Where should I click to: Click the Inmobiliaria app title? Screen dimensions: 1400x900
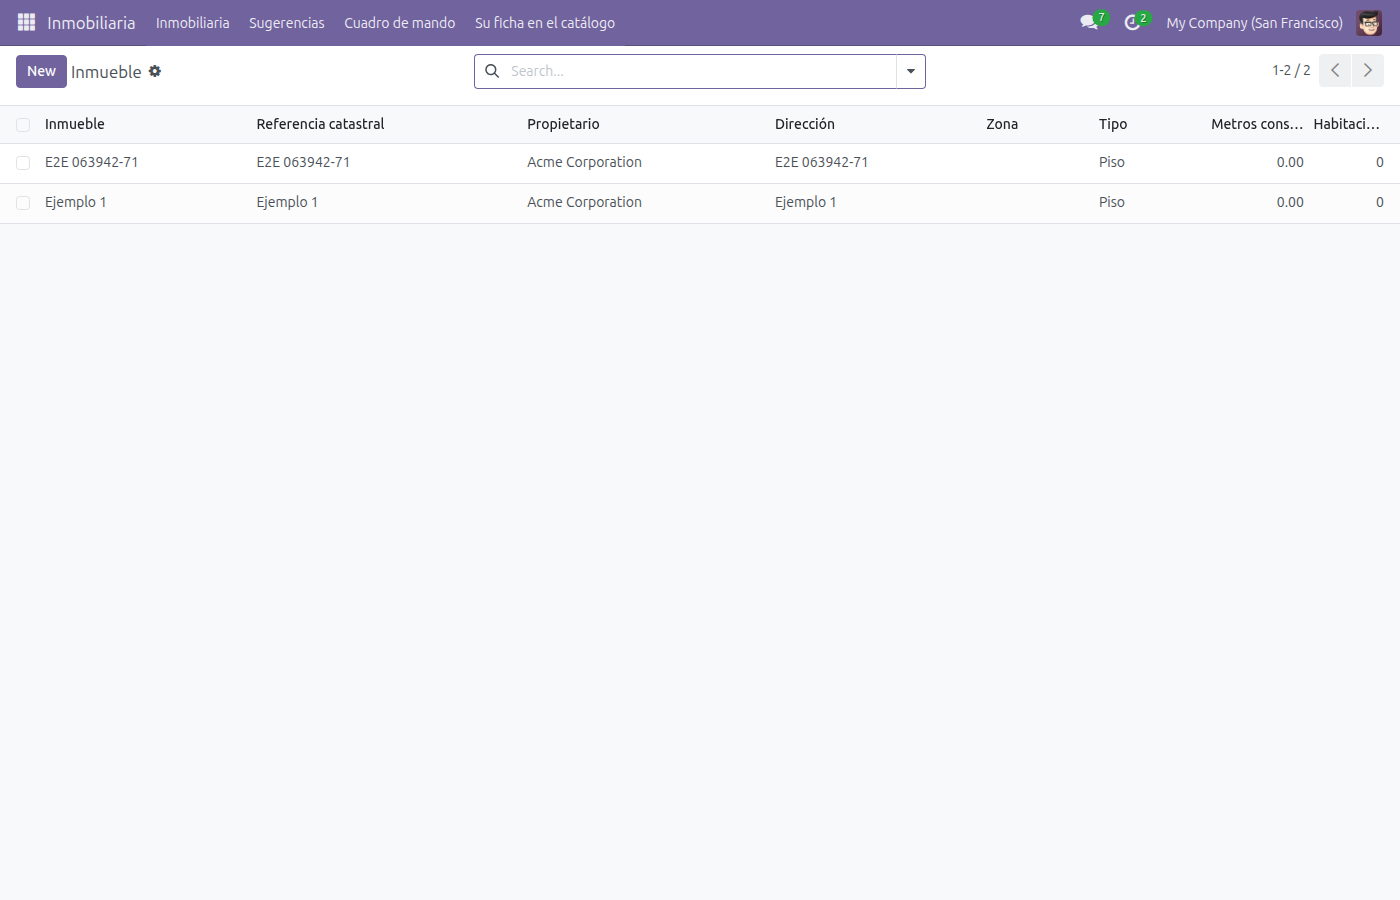tap(91, 23)
